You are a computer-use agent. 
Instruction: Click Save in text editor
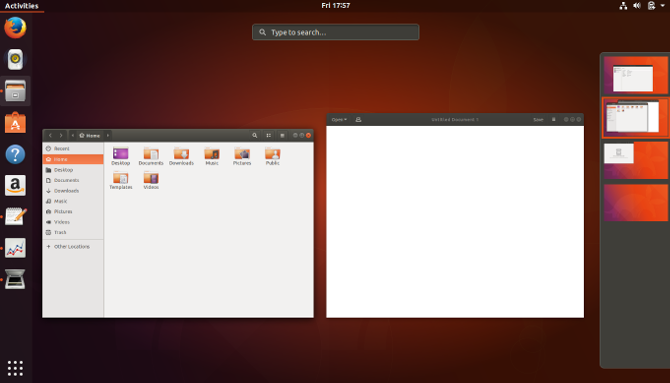[x=538, y=120]
